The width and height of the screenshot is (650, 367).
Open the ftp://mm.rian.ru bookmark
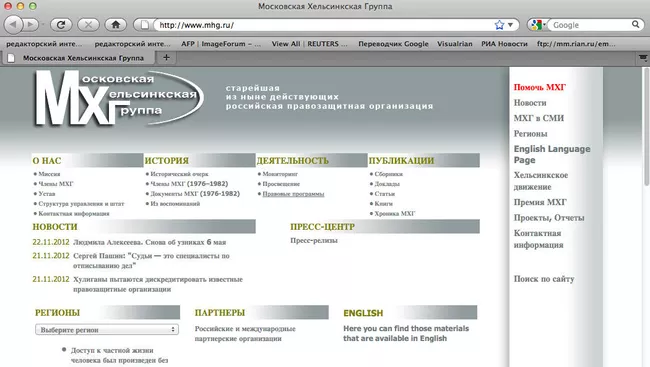click(576, 44)
